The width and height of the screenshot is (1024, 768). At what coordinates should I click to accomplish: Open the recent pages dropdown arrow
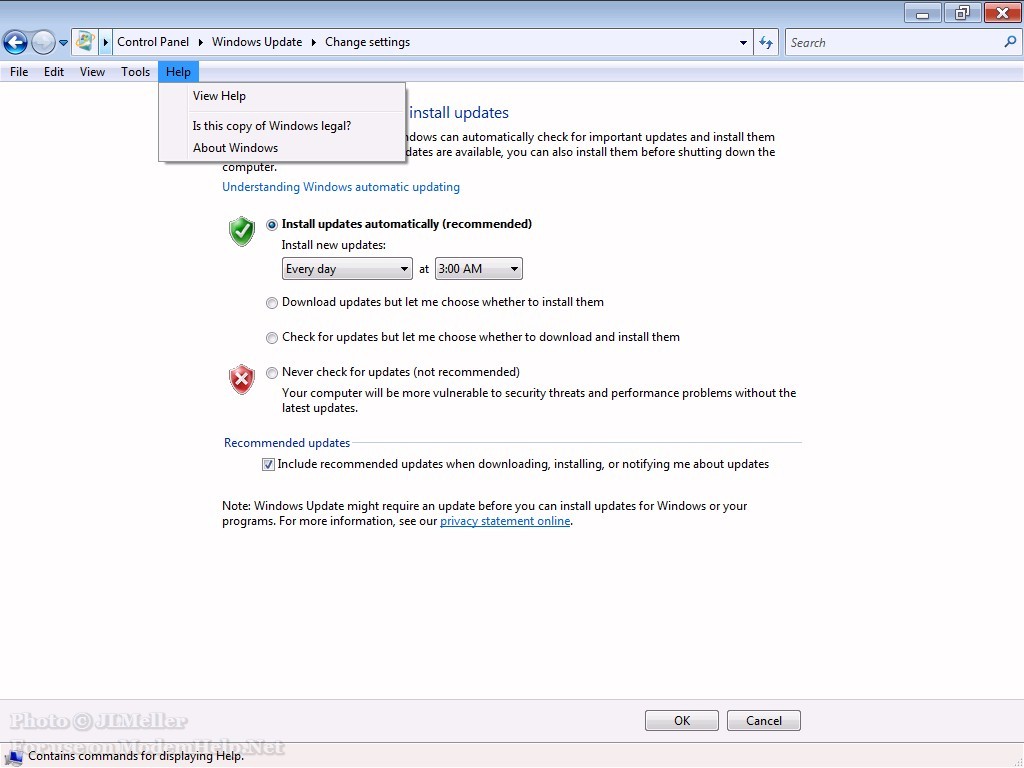tap(63, 43)
